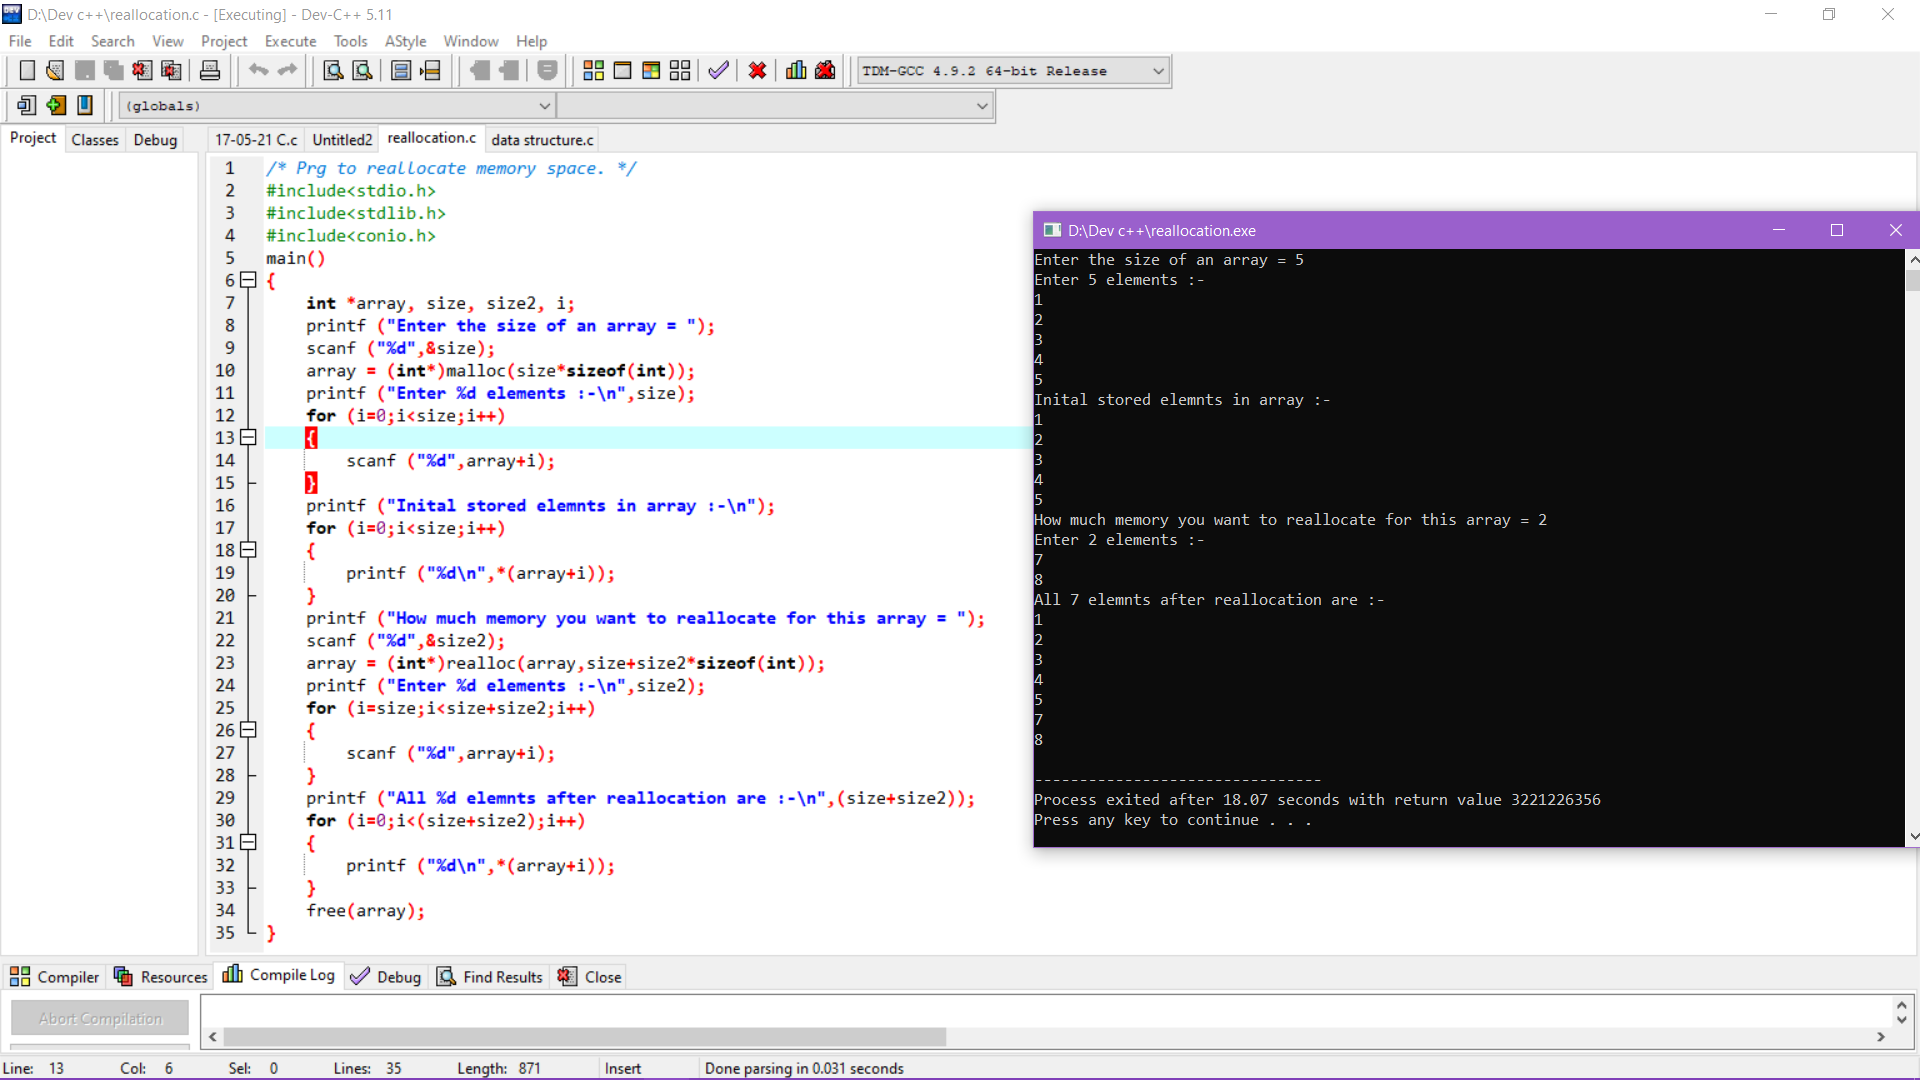Collapse the fold marker at line 13
Viewport: 1920px width, 1080px height.
[248, 438]
